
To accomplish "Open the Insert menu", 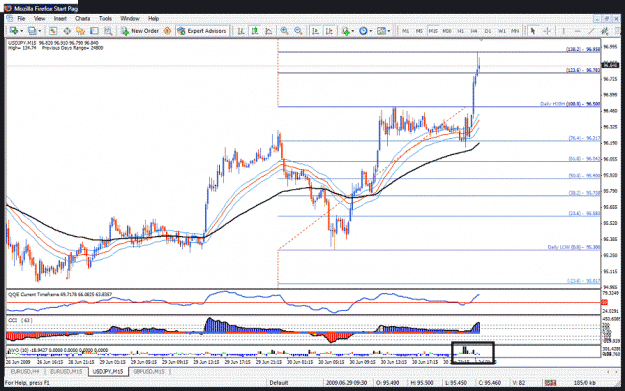I will click(60, 18).
